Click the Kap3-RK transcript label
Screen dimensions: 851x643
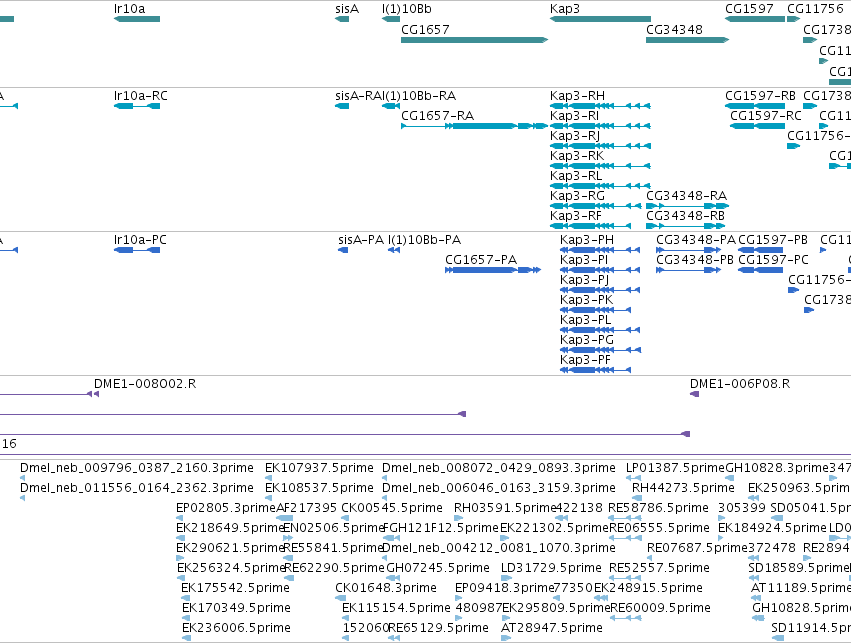click(577, 156)
